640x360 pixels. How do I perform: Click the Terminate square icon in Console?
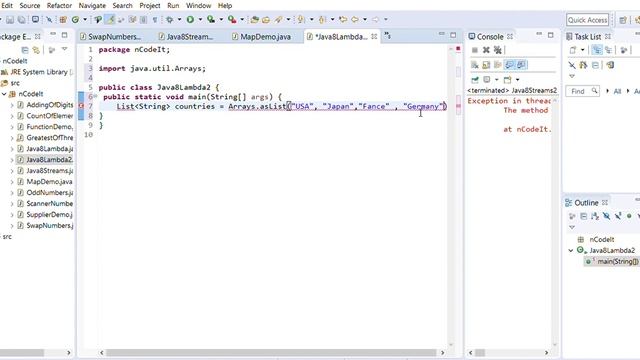[475, 50]
